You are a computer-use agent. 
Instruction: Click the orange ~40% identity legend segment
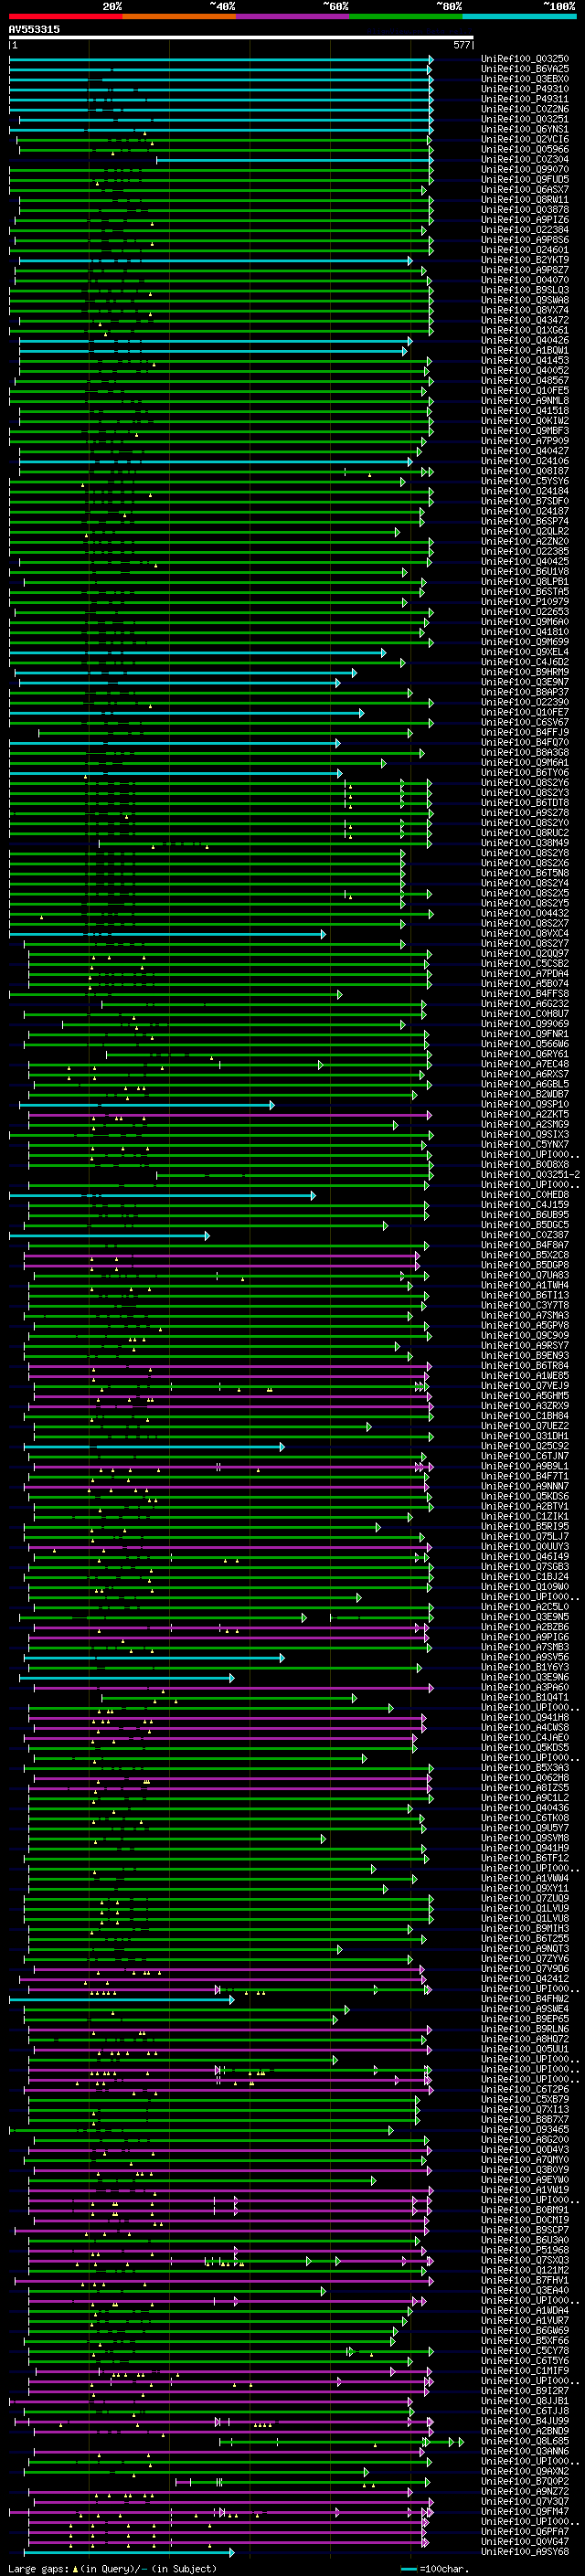tap(179, 16)
